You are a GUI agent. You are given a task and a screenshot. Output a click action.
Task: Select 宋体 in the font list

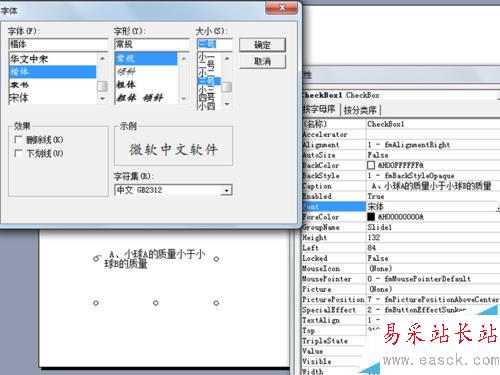pos(53,98)
